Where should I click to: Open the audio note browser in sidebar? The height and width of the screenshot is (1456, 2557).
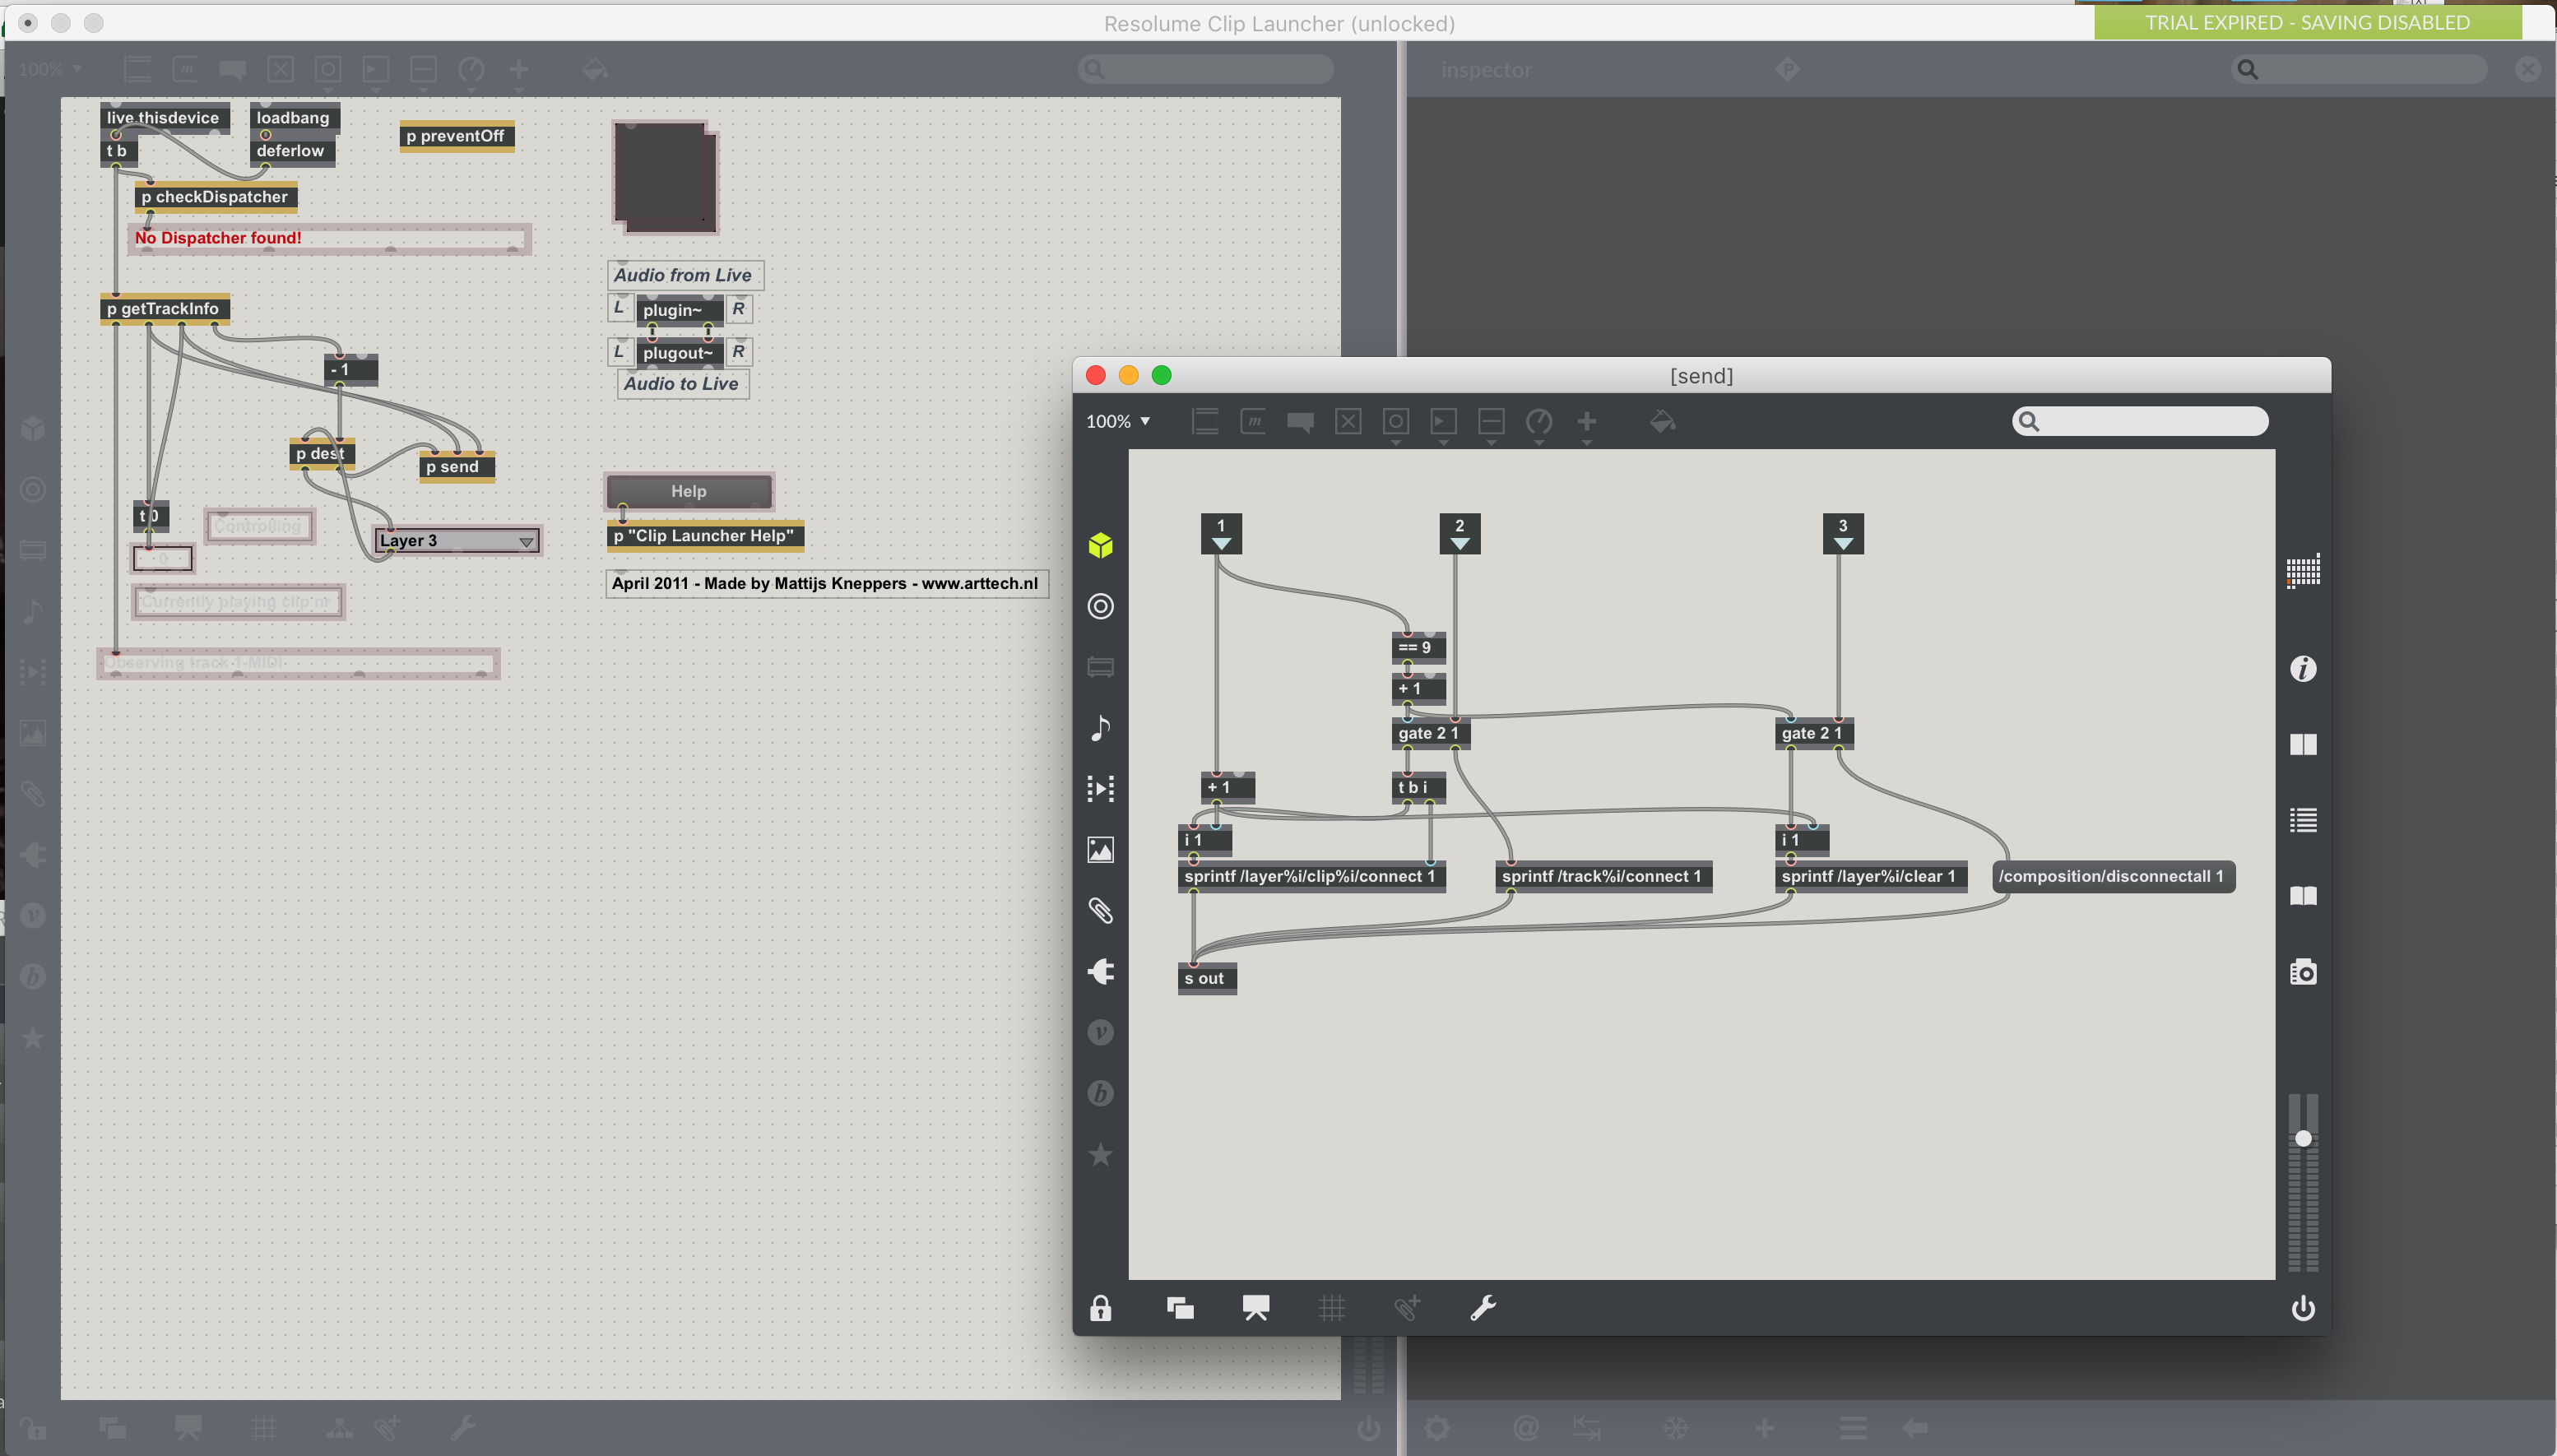click(1100, 727)
